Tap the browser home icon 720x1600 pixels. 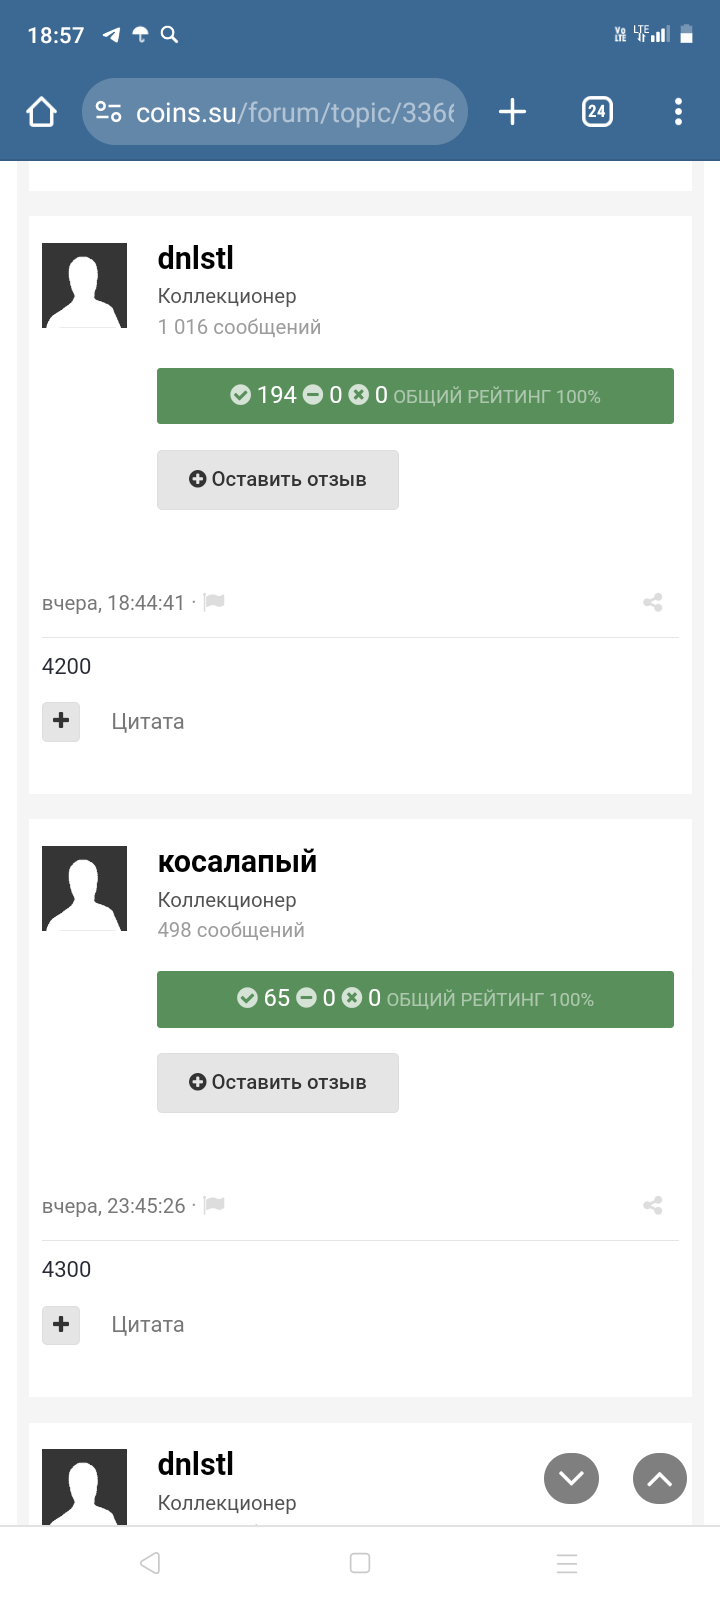point(41,112)
